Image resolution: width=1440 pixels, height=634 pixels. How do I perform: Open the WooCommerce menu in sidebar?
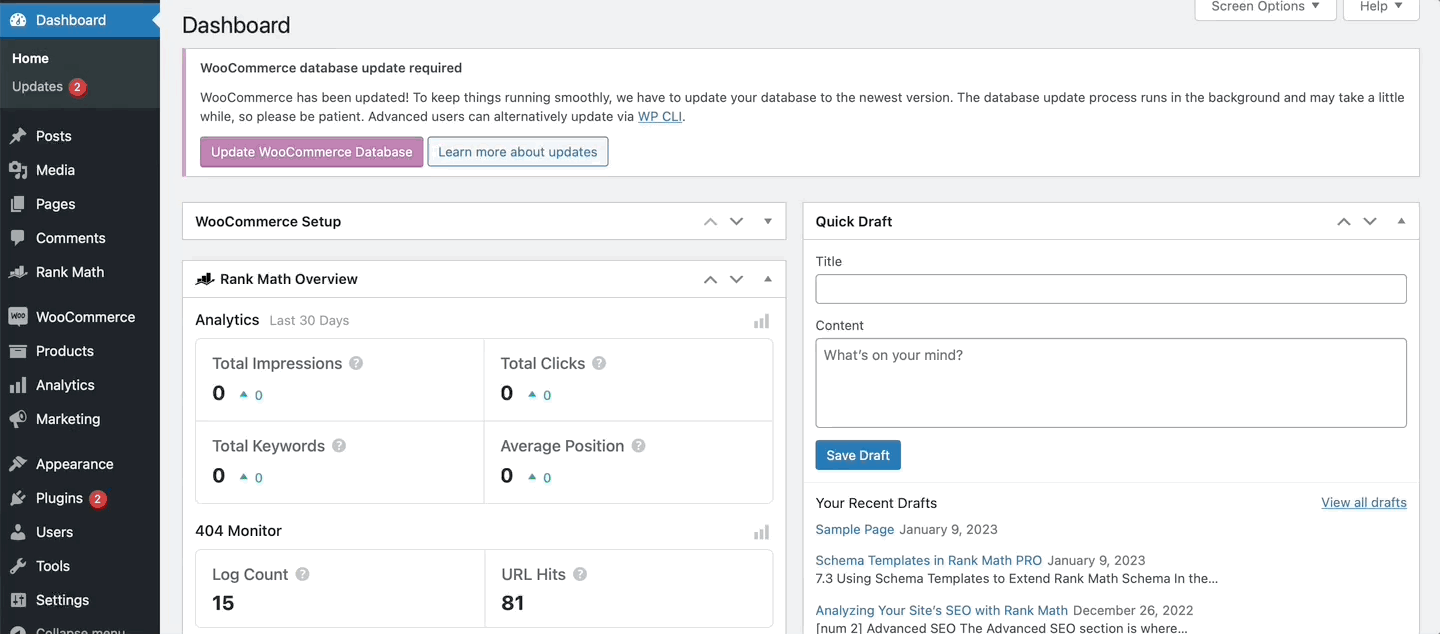(85, 317)
